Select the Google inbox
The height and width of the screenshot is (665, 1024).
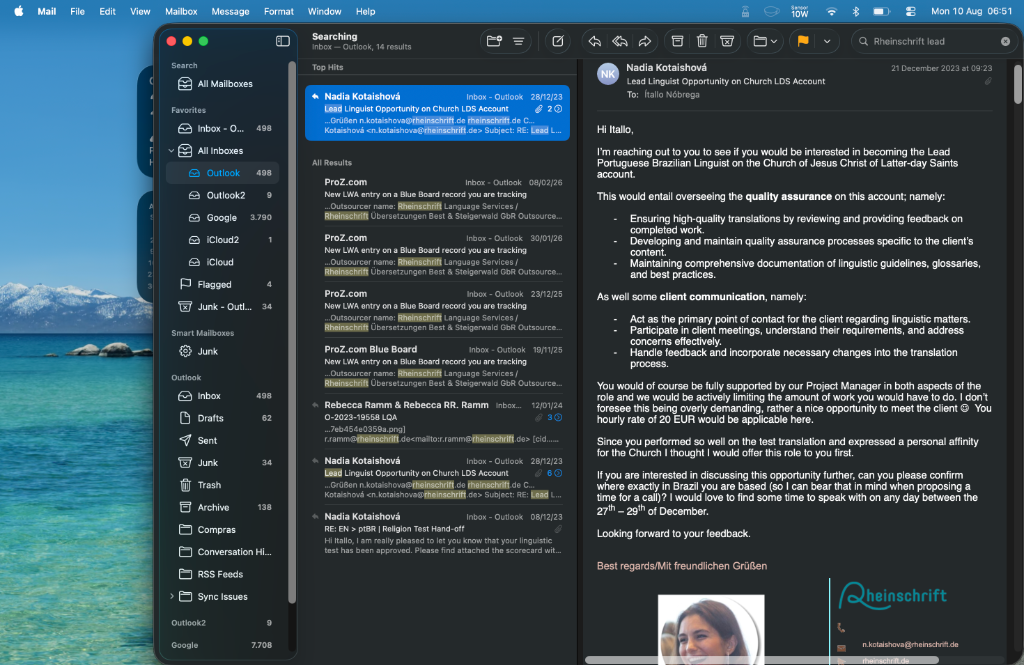224,218
